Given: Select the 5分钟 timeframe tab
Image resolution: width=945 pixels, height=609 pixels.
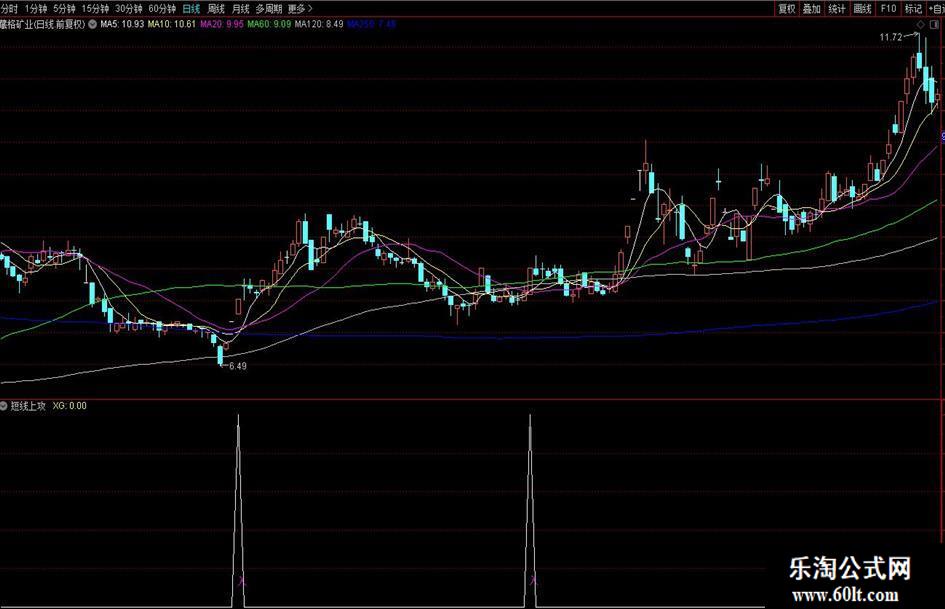Looking at the screenshot, I should (64, 8).
